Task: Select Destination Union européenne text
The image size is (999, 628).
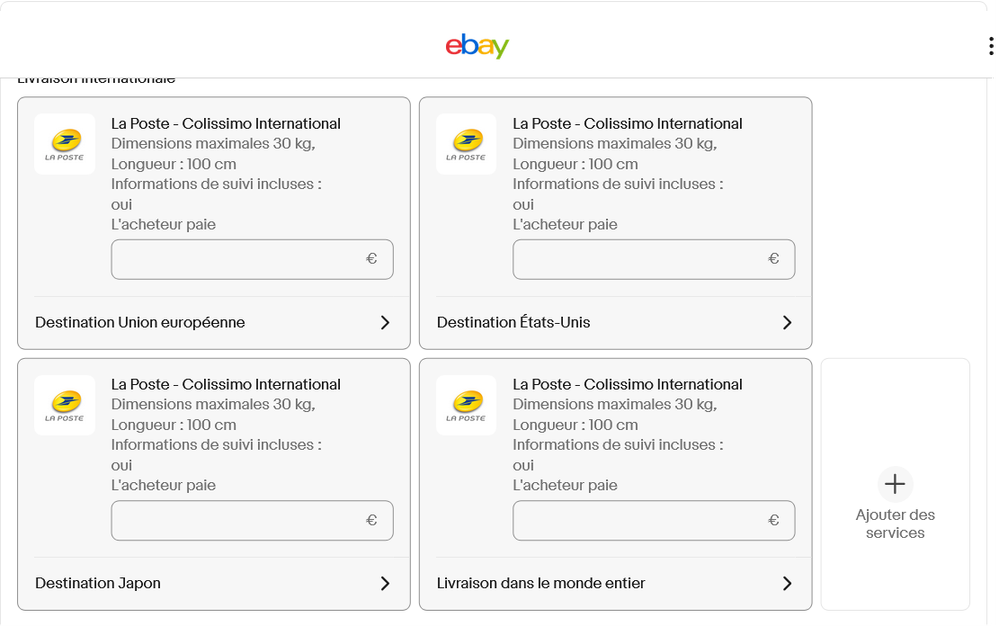Action: pyautogui.click(x=140, y=322)
